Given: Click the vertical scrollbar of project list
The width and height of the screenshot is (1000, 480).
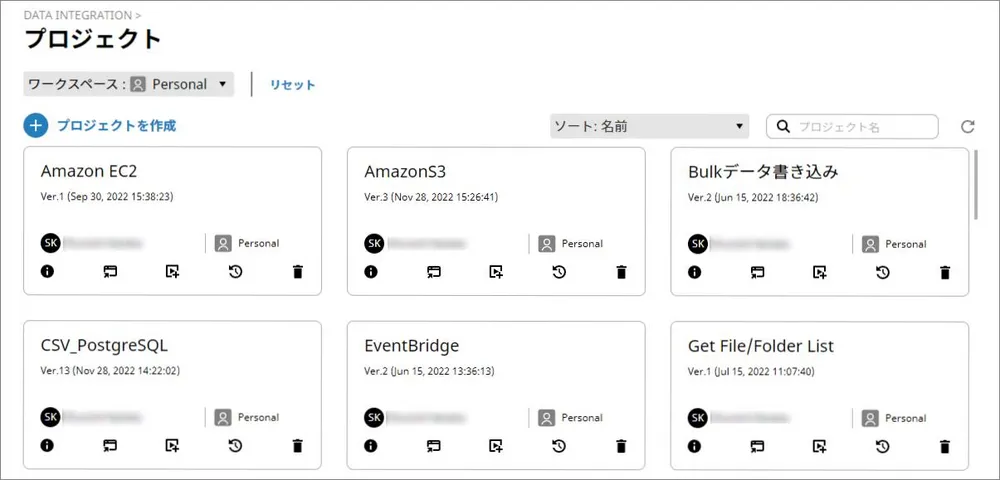Looking at the screenshot, I should coord(976,186).
